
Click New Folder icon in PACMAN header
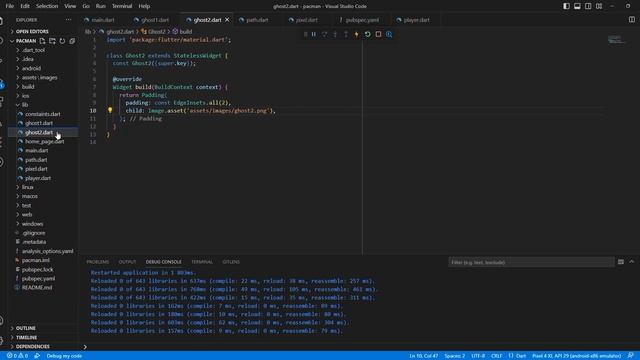pyautogui.click(x=52, y=41)
